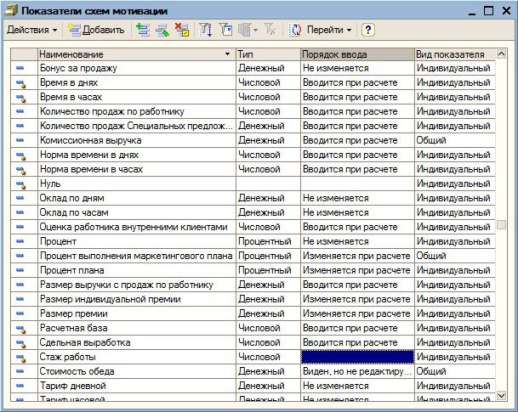Select Процент выполнения маркетингового плана
Viewport: 518px width, 412px height.
pos(136,256)
